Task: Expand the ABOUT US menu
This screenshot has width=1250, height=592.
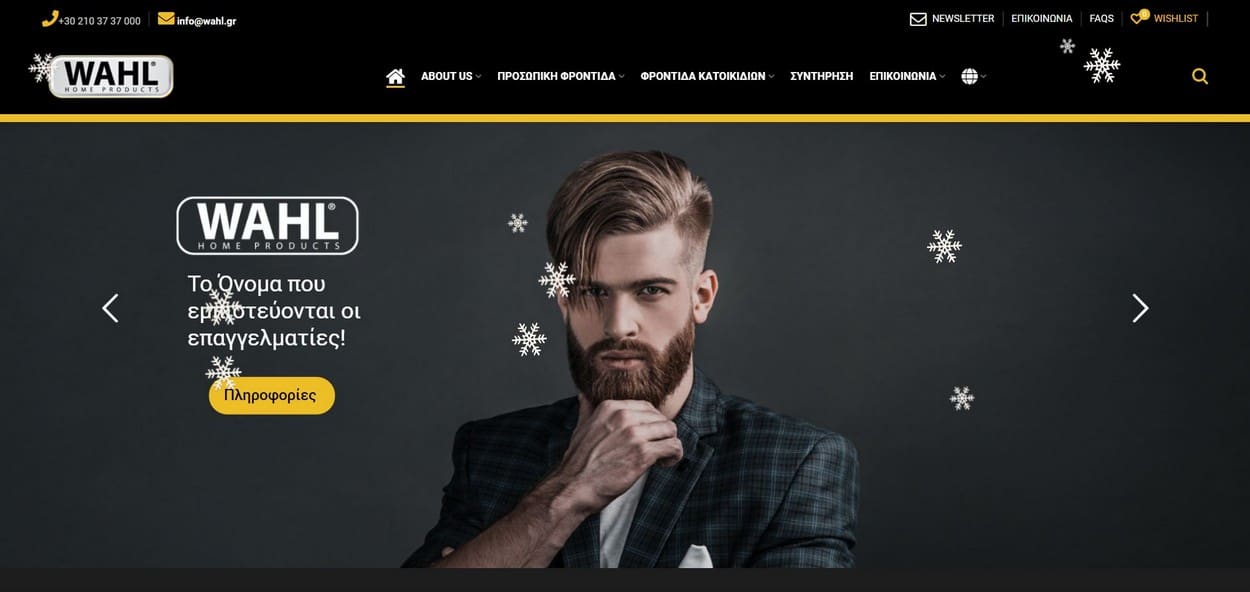Action: pyautogui.click(x=451, y=76)
